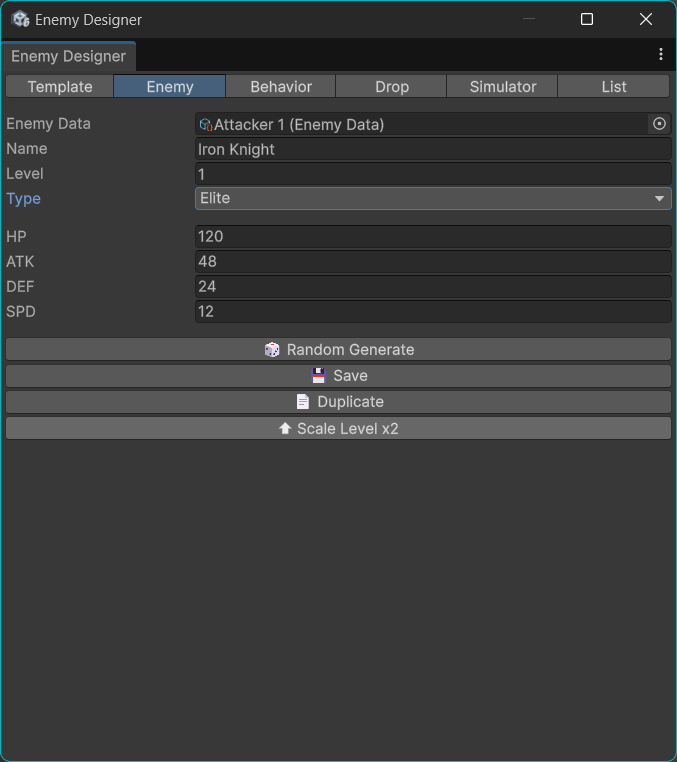The width and height of the screenshot is (677, 762).
Task: Click the up arrow icon on Scale Level
Action: click(x=285, y=428)
